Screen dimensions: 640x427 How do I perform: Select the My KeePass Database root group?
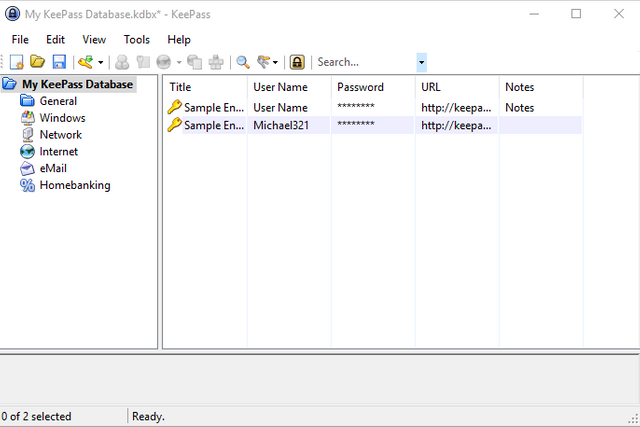[x=77, y=84]
